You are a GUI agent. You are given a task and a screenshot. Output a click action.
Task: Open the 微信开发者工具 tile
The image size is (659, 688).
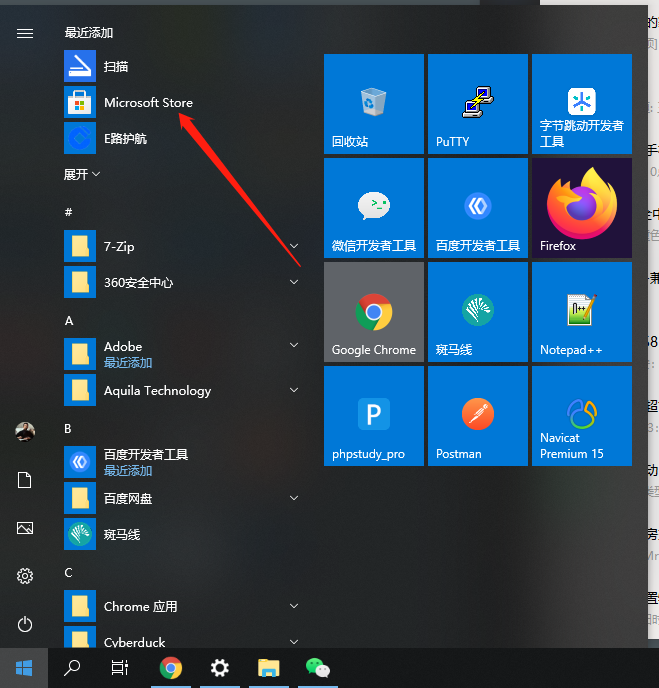pyautogui.click(x=374, y=208)
